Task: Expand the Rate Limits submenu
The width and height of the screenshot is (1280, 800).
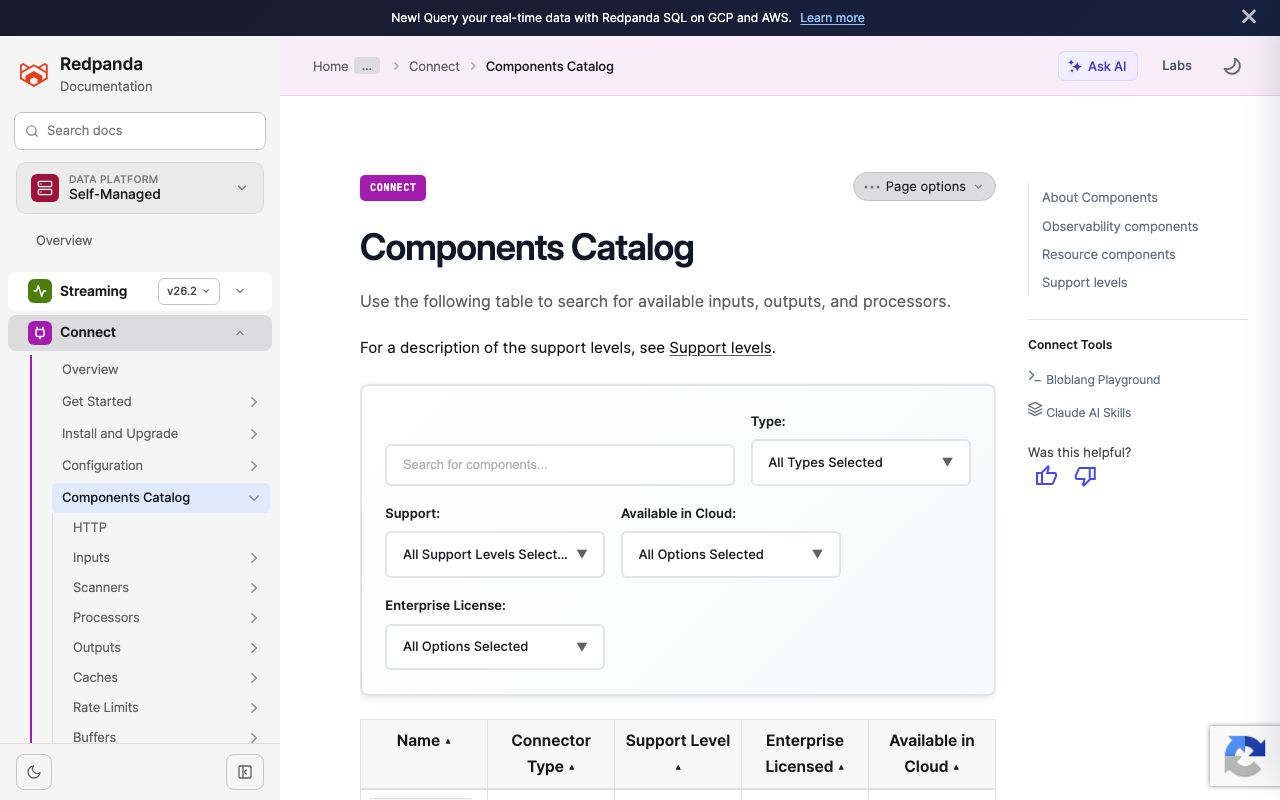Action: click(254, 708)
